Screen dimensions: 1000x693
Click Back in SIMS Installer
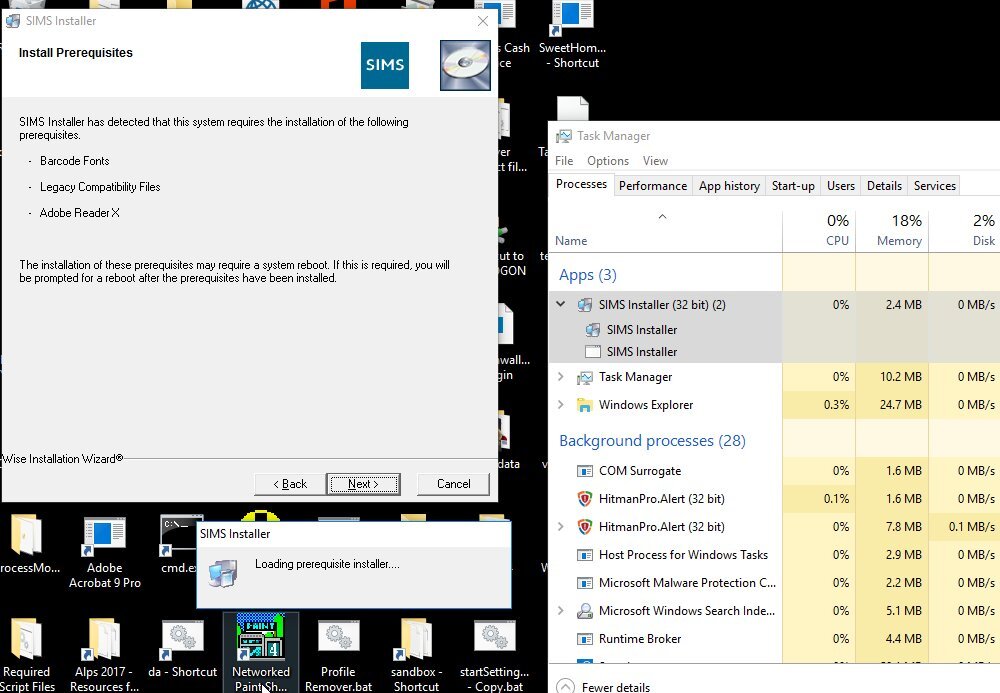click(x=290, y=484)
